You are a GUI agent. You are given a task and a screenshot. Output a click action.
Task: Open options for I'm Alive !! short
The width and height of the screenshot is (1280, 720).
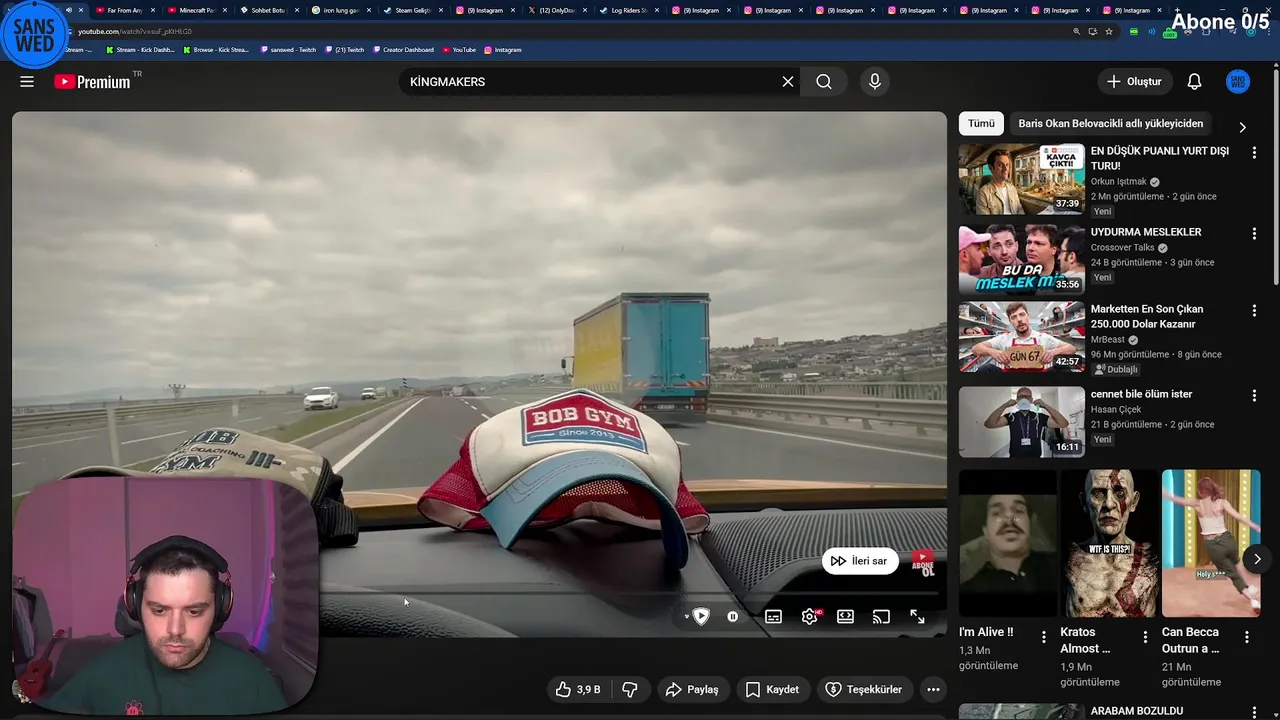tap(1044, 636)
